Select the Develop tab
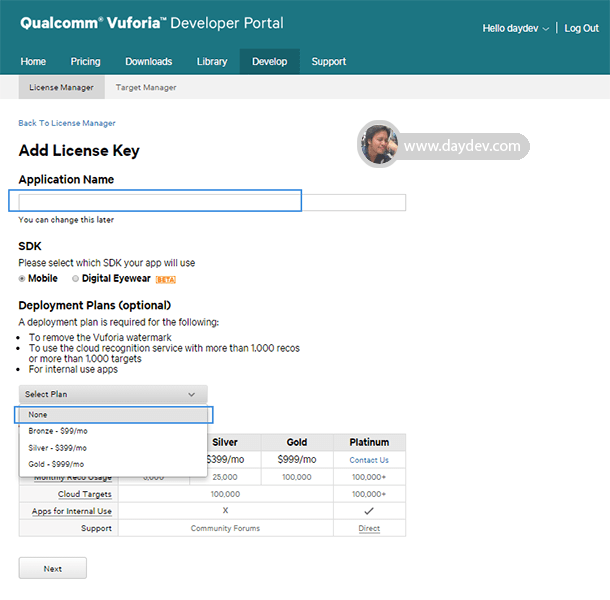 pos(270,61)
